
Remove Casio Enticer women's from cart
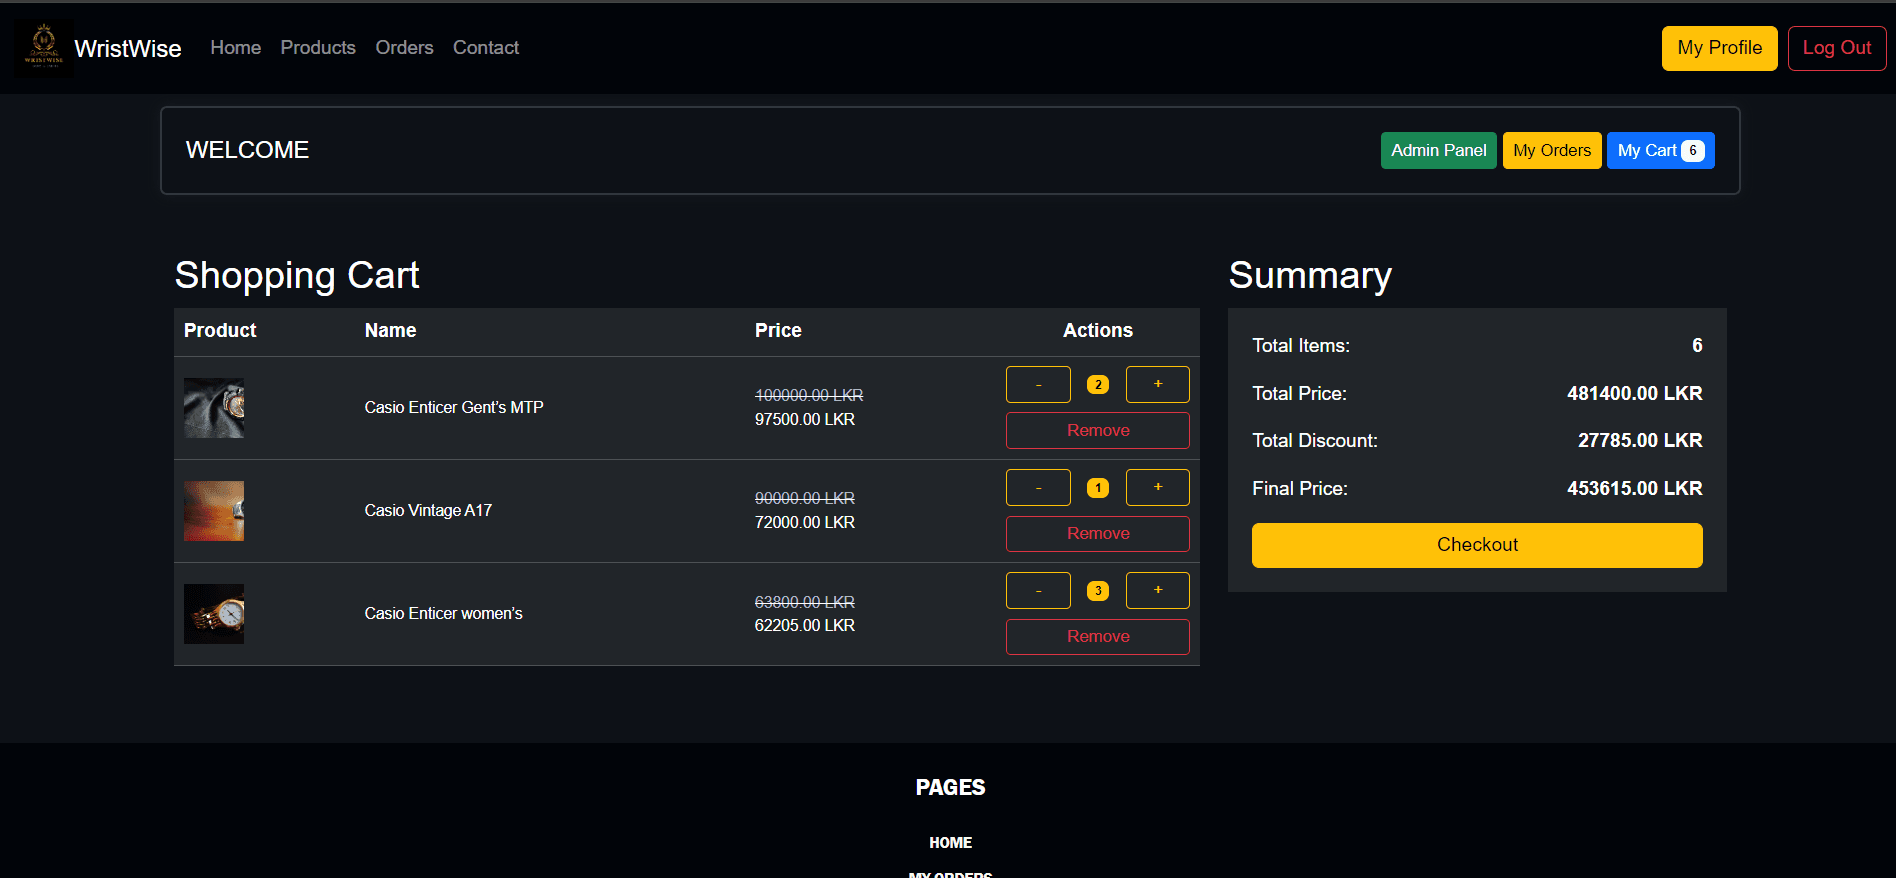(x=1097, y=637)
